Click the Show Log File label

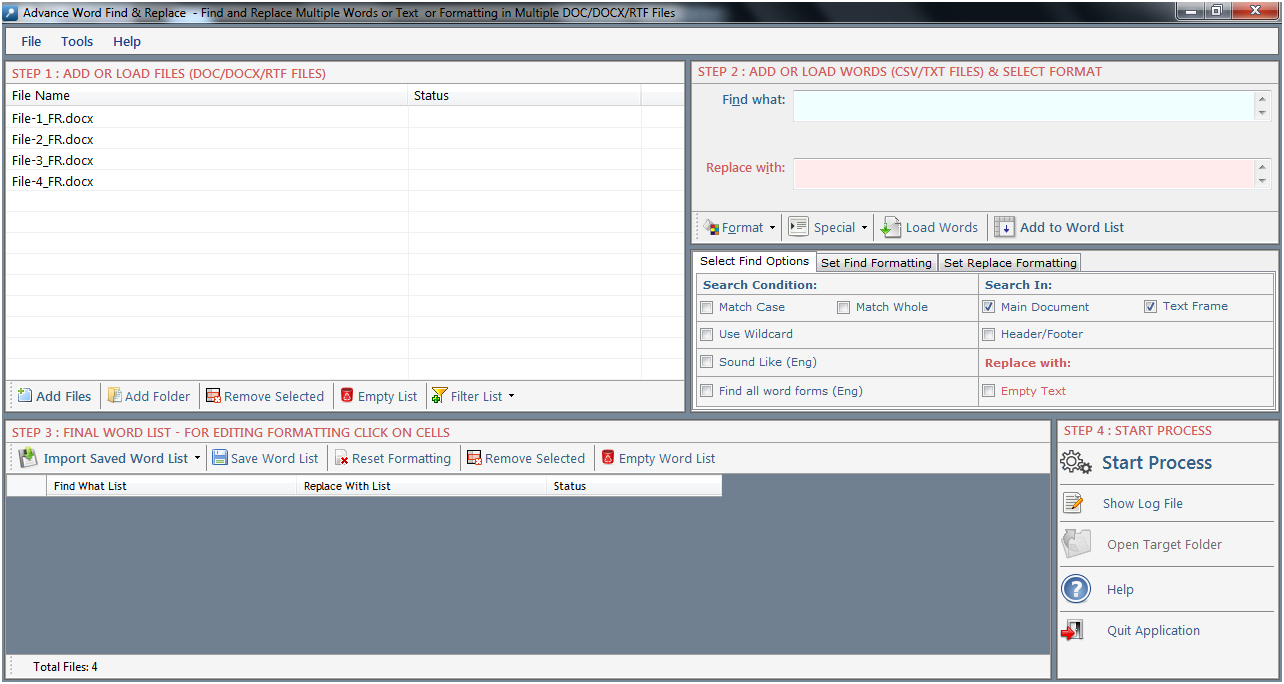[1143, 504]
